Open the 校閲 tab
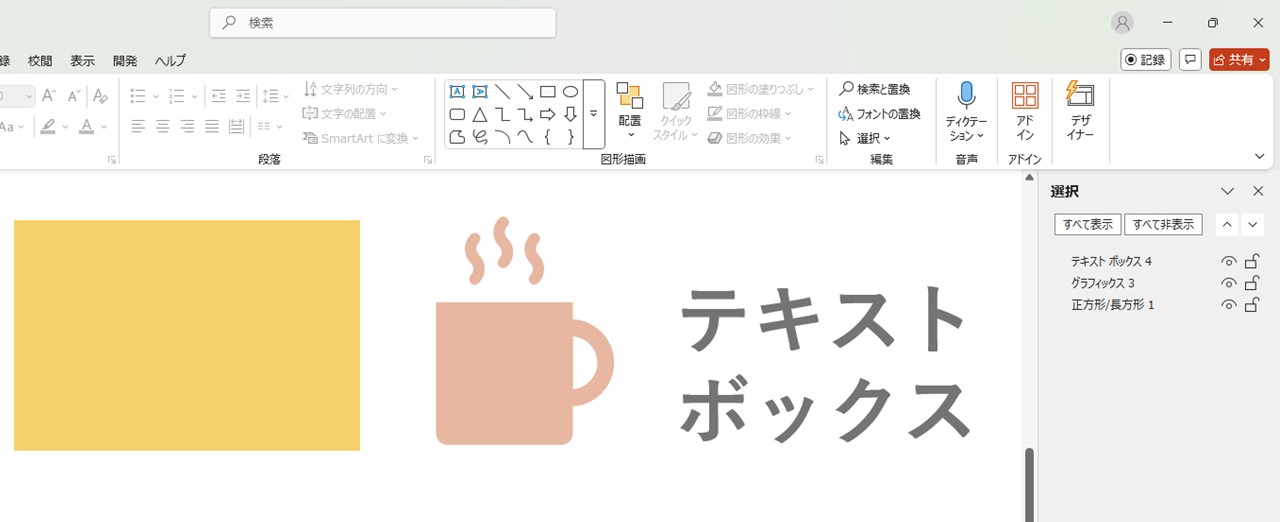The image size is (1280, 522). pos(40,60)
